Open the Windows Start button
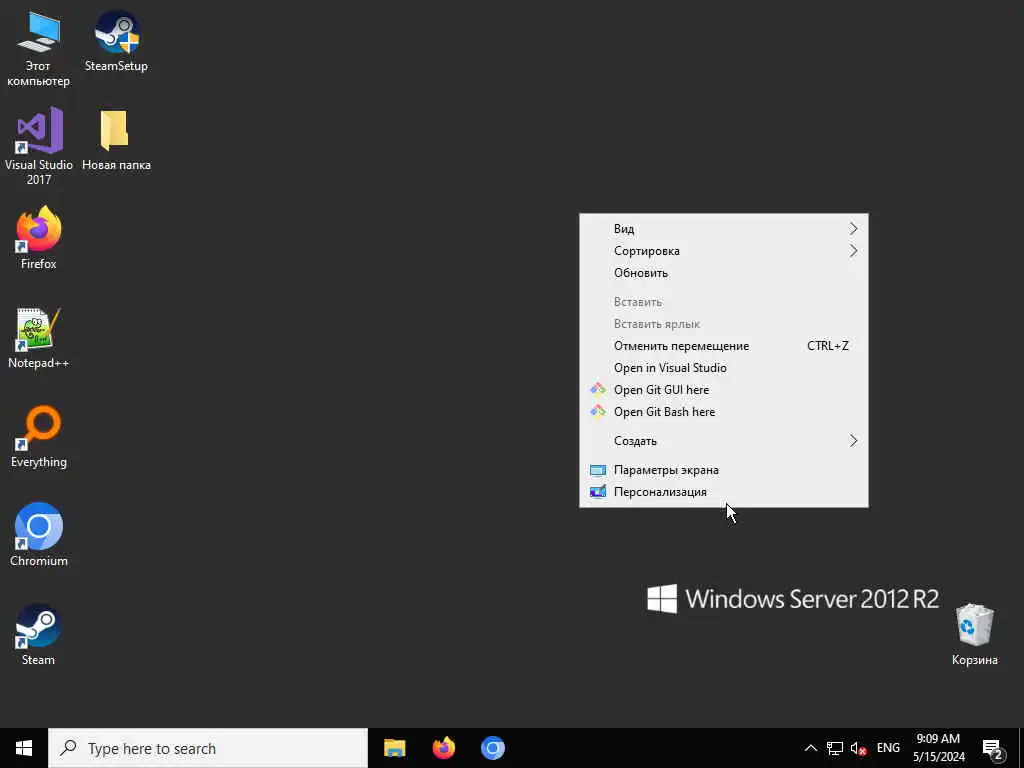The height and width of the screenshot is (768, 1024). (x=24, y=748)
